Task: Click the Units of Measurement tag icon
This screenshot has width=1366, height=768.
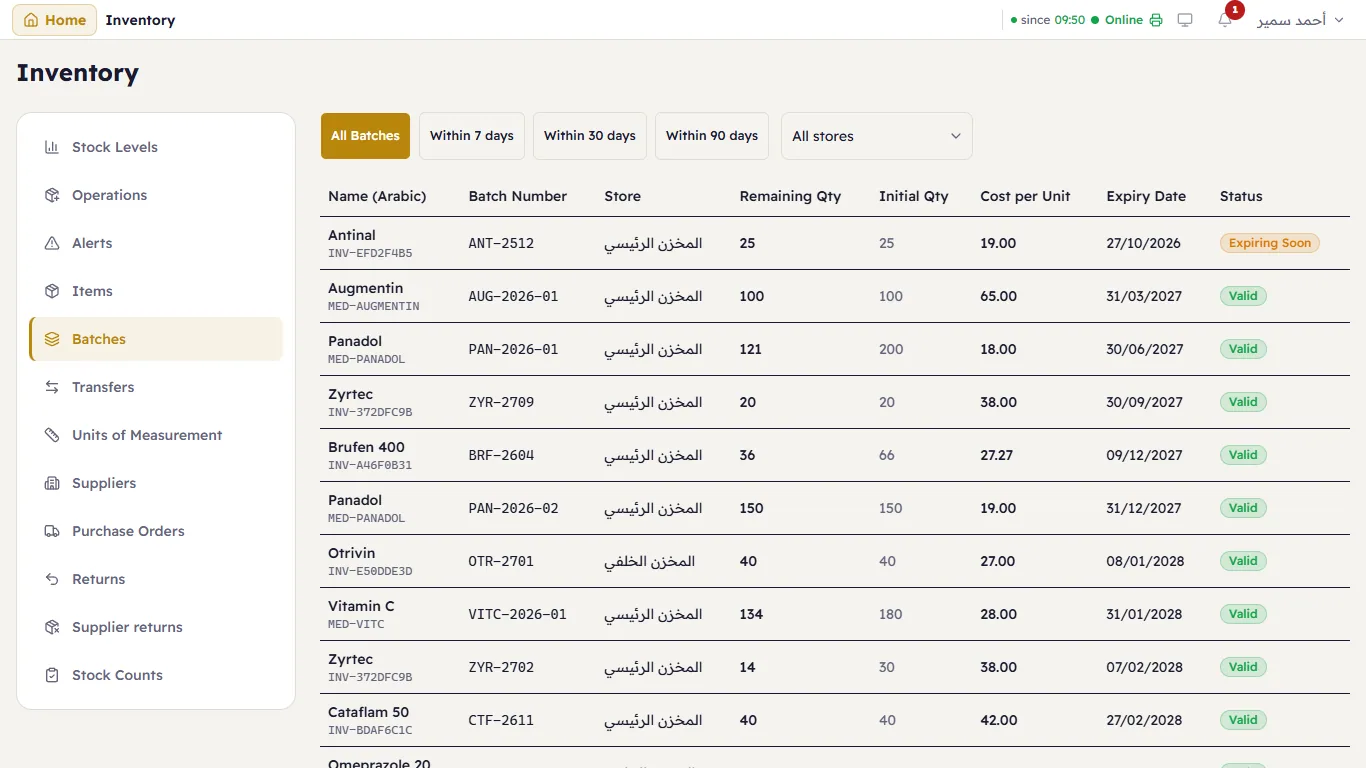Action: [x=52, y=435]
